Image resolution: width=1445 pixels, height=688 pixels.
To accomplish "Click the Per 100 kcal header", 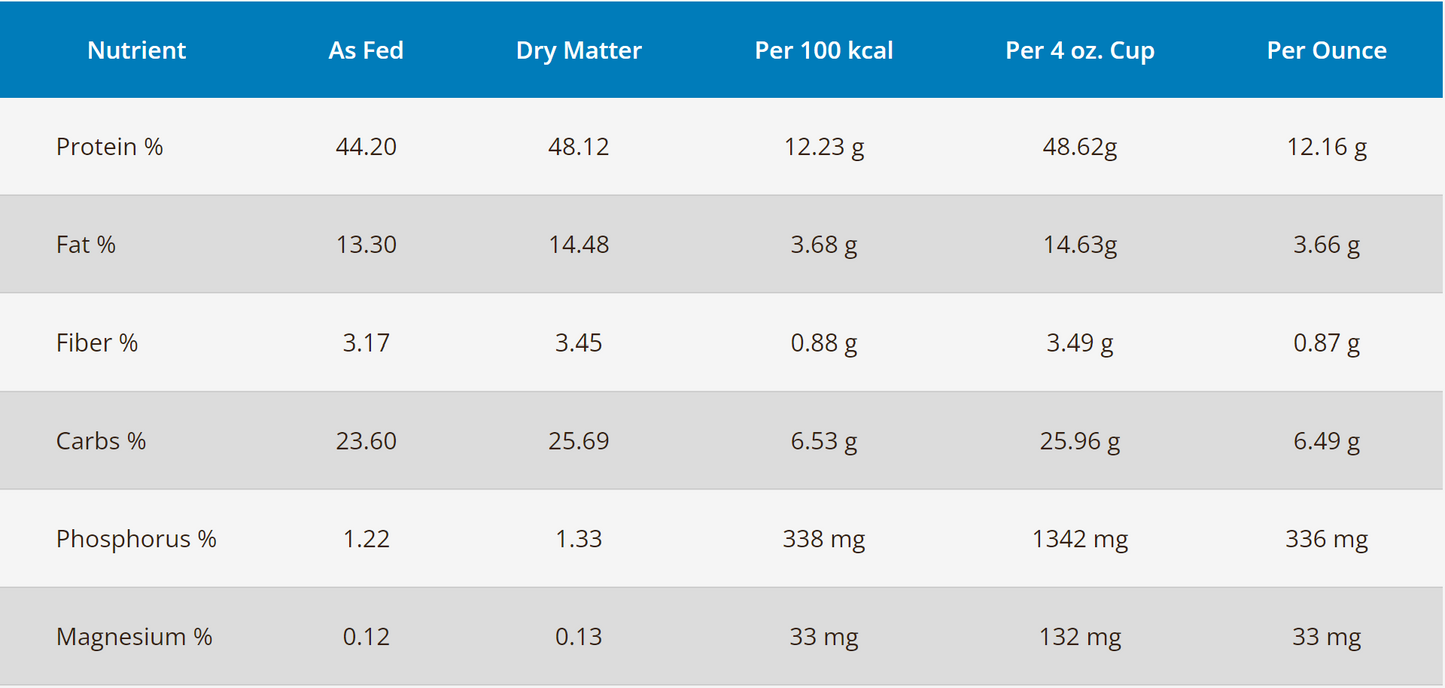I will pyautogui.click(x=823, y=50).
